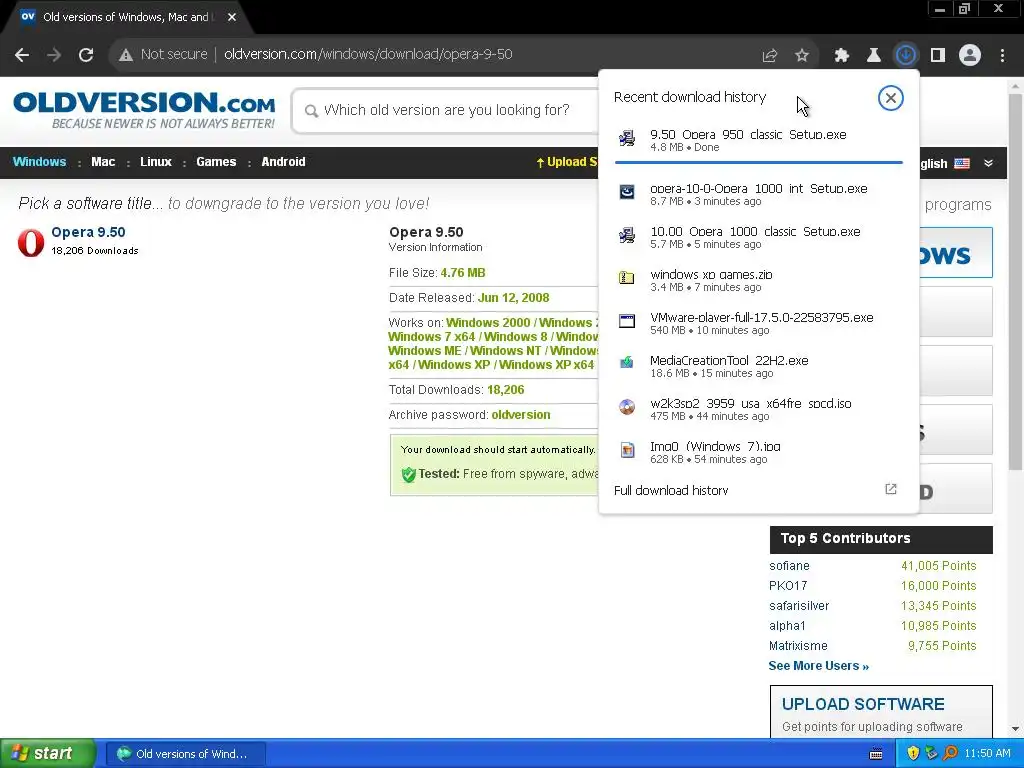Open the Opera 9.50 title link
This screenshot has width=1024, height=768.
(88, 232)
